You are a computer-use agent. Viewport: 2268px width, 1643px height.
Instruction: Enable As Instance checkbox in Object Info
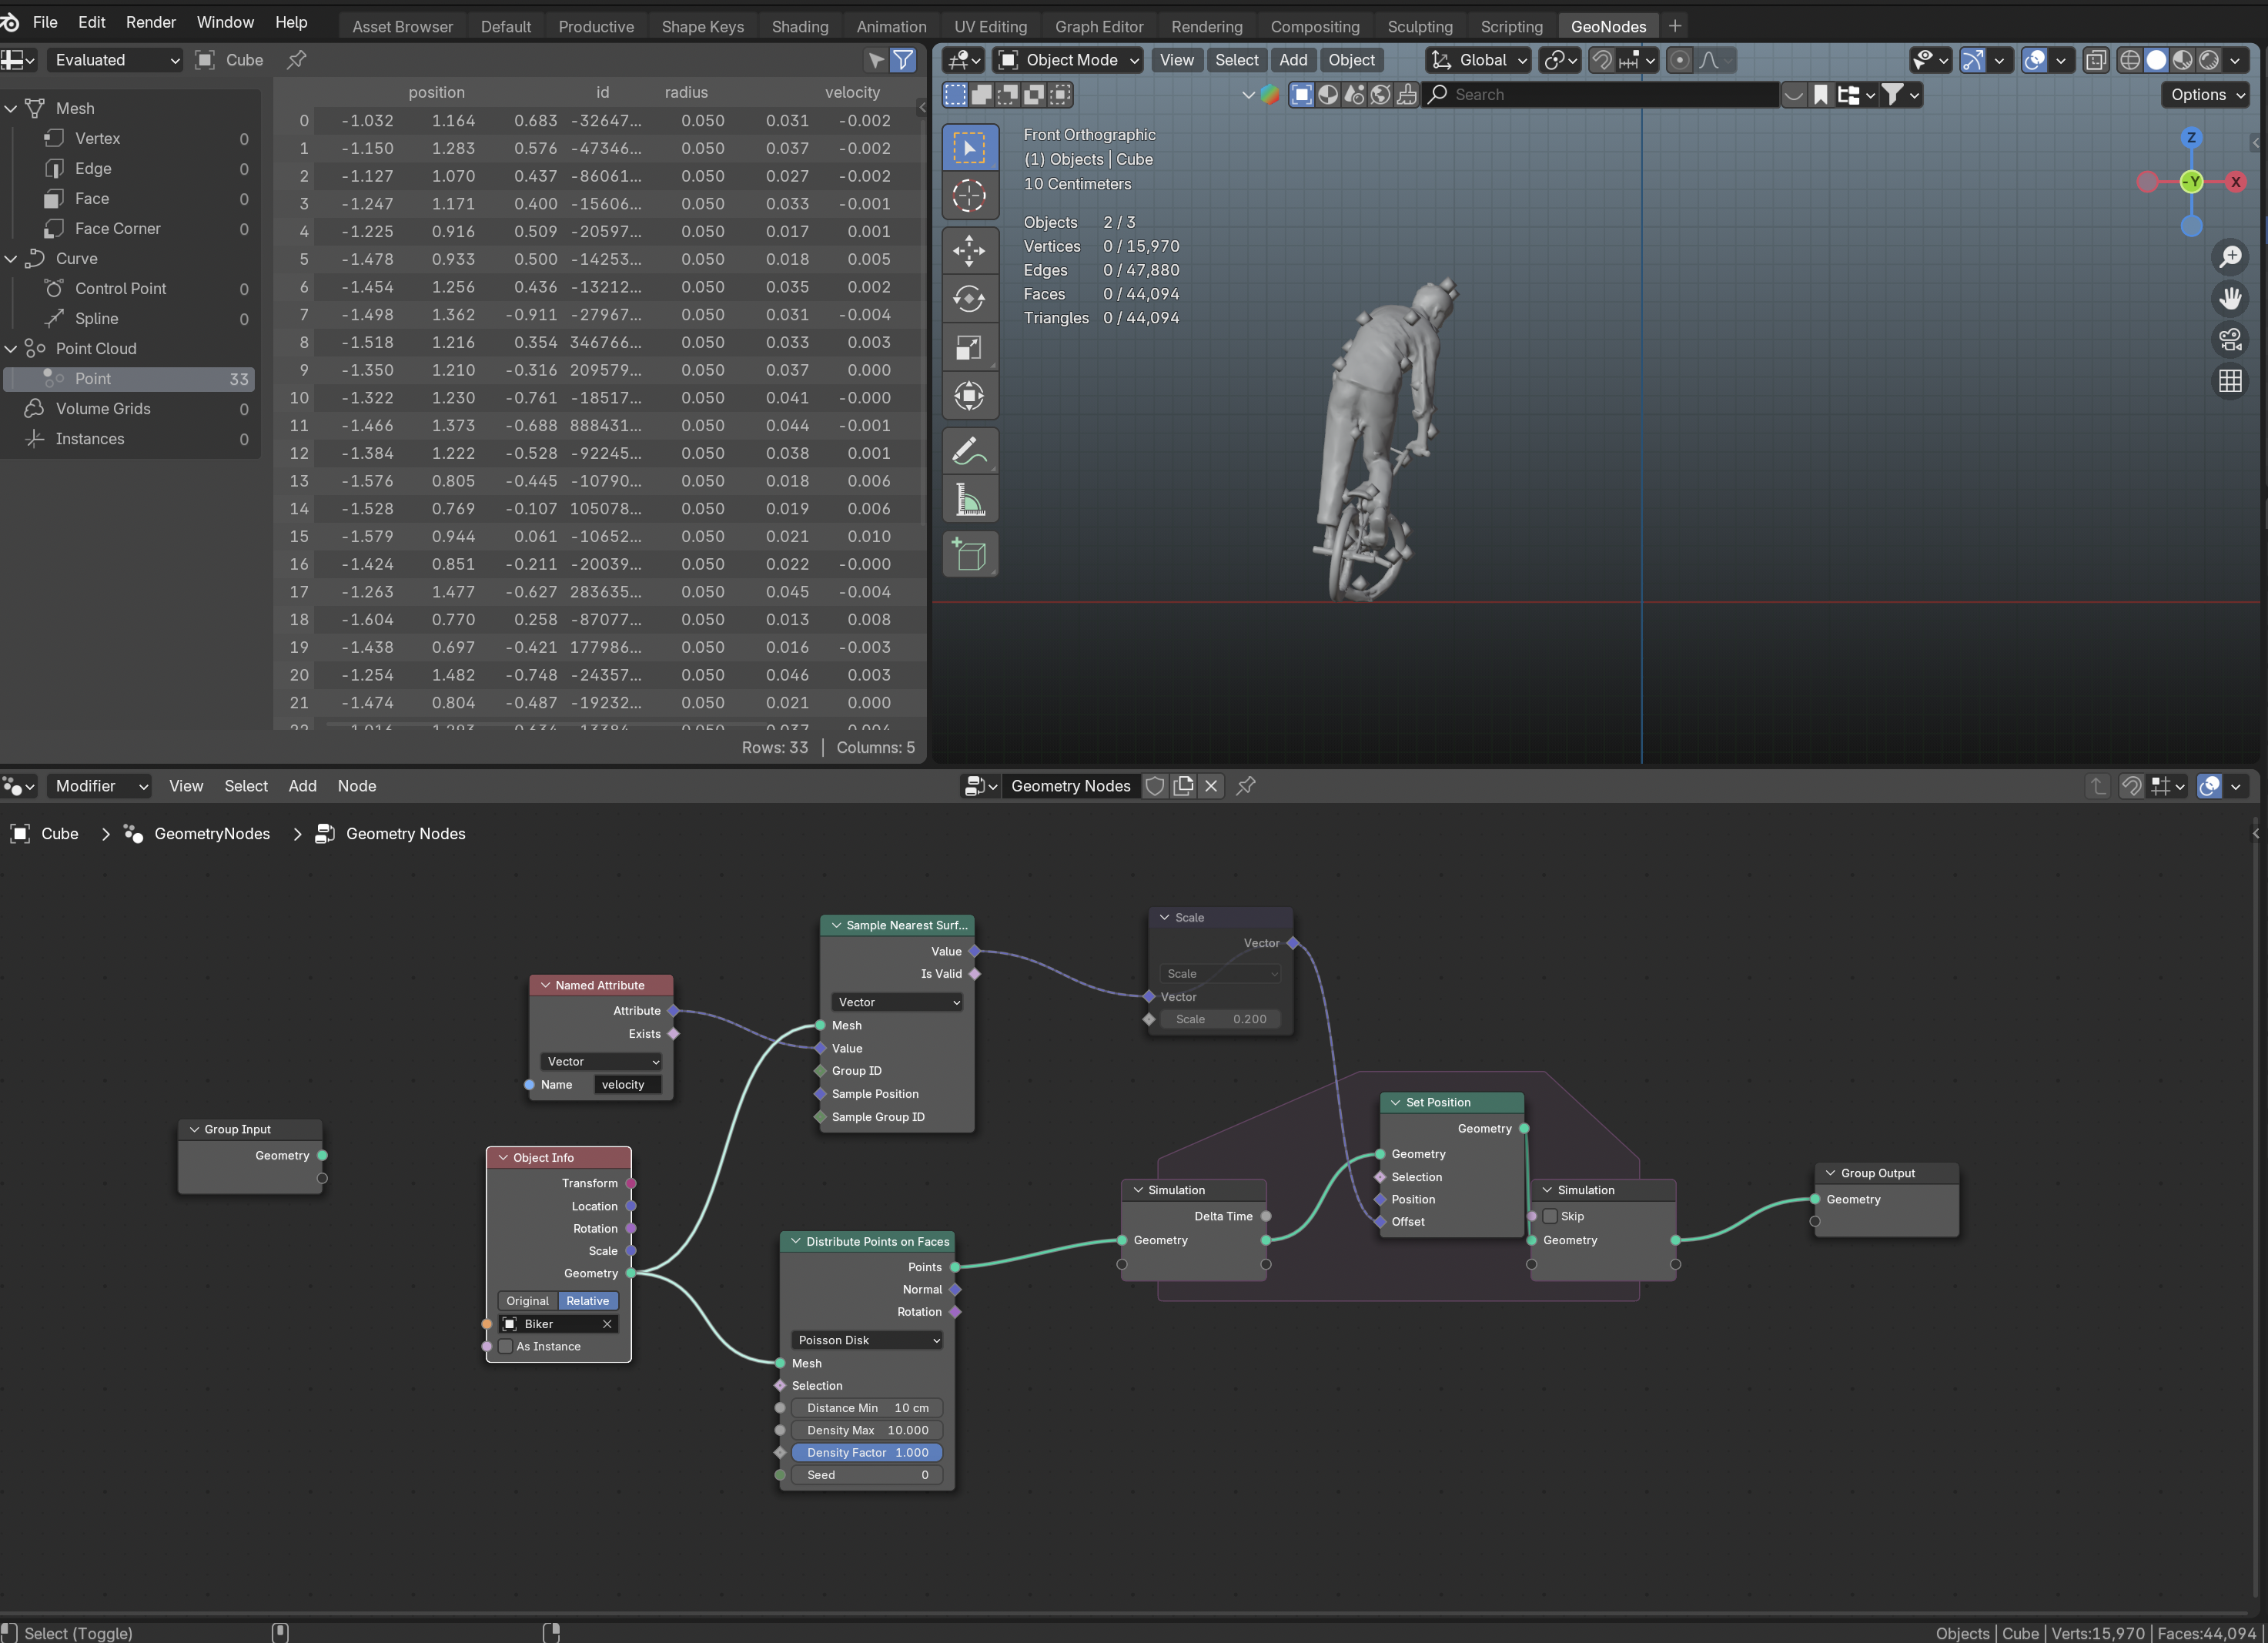click(x=506, y=1347)
